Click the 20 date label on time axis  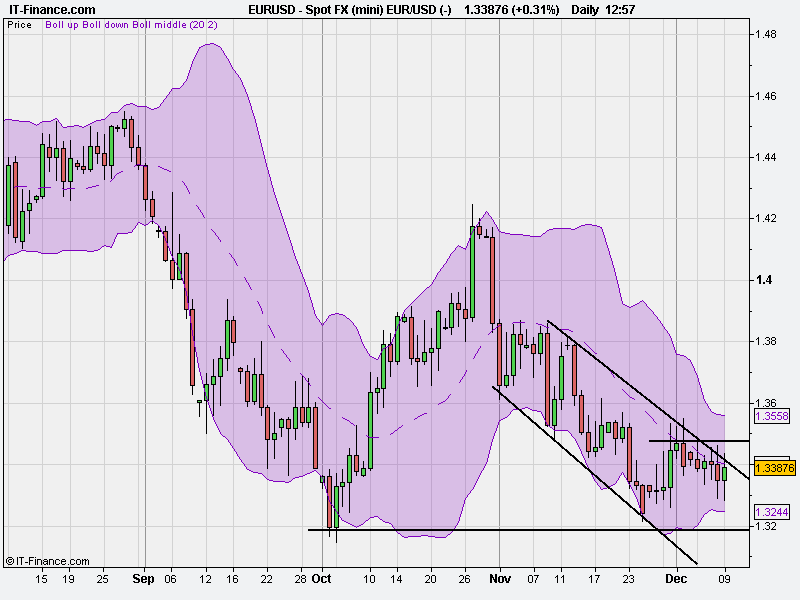[x=431, y=579]
